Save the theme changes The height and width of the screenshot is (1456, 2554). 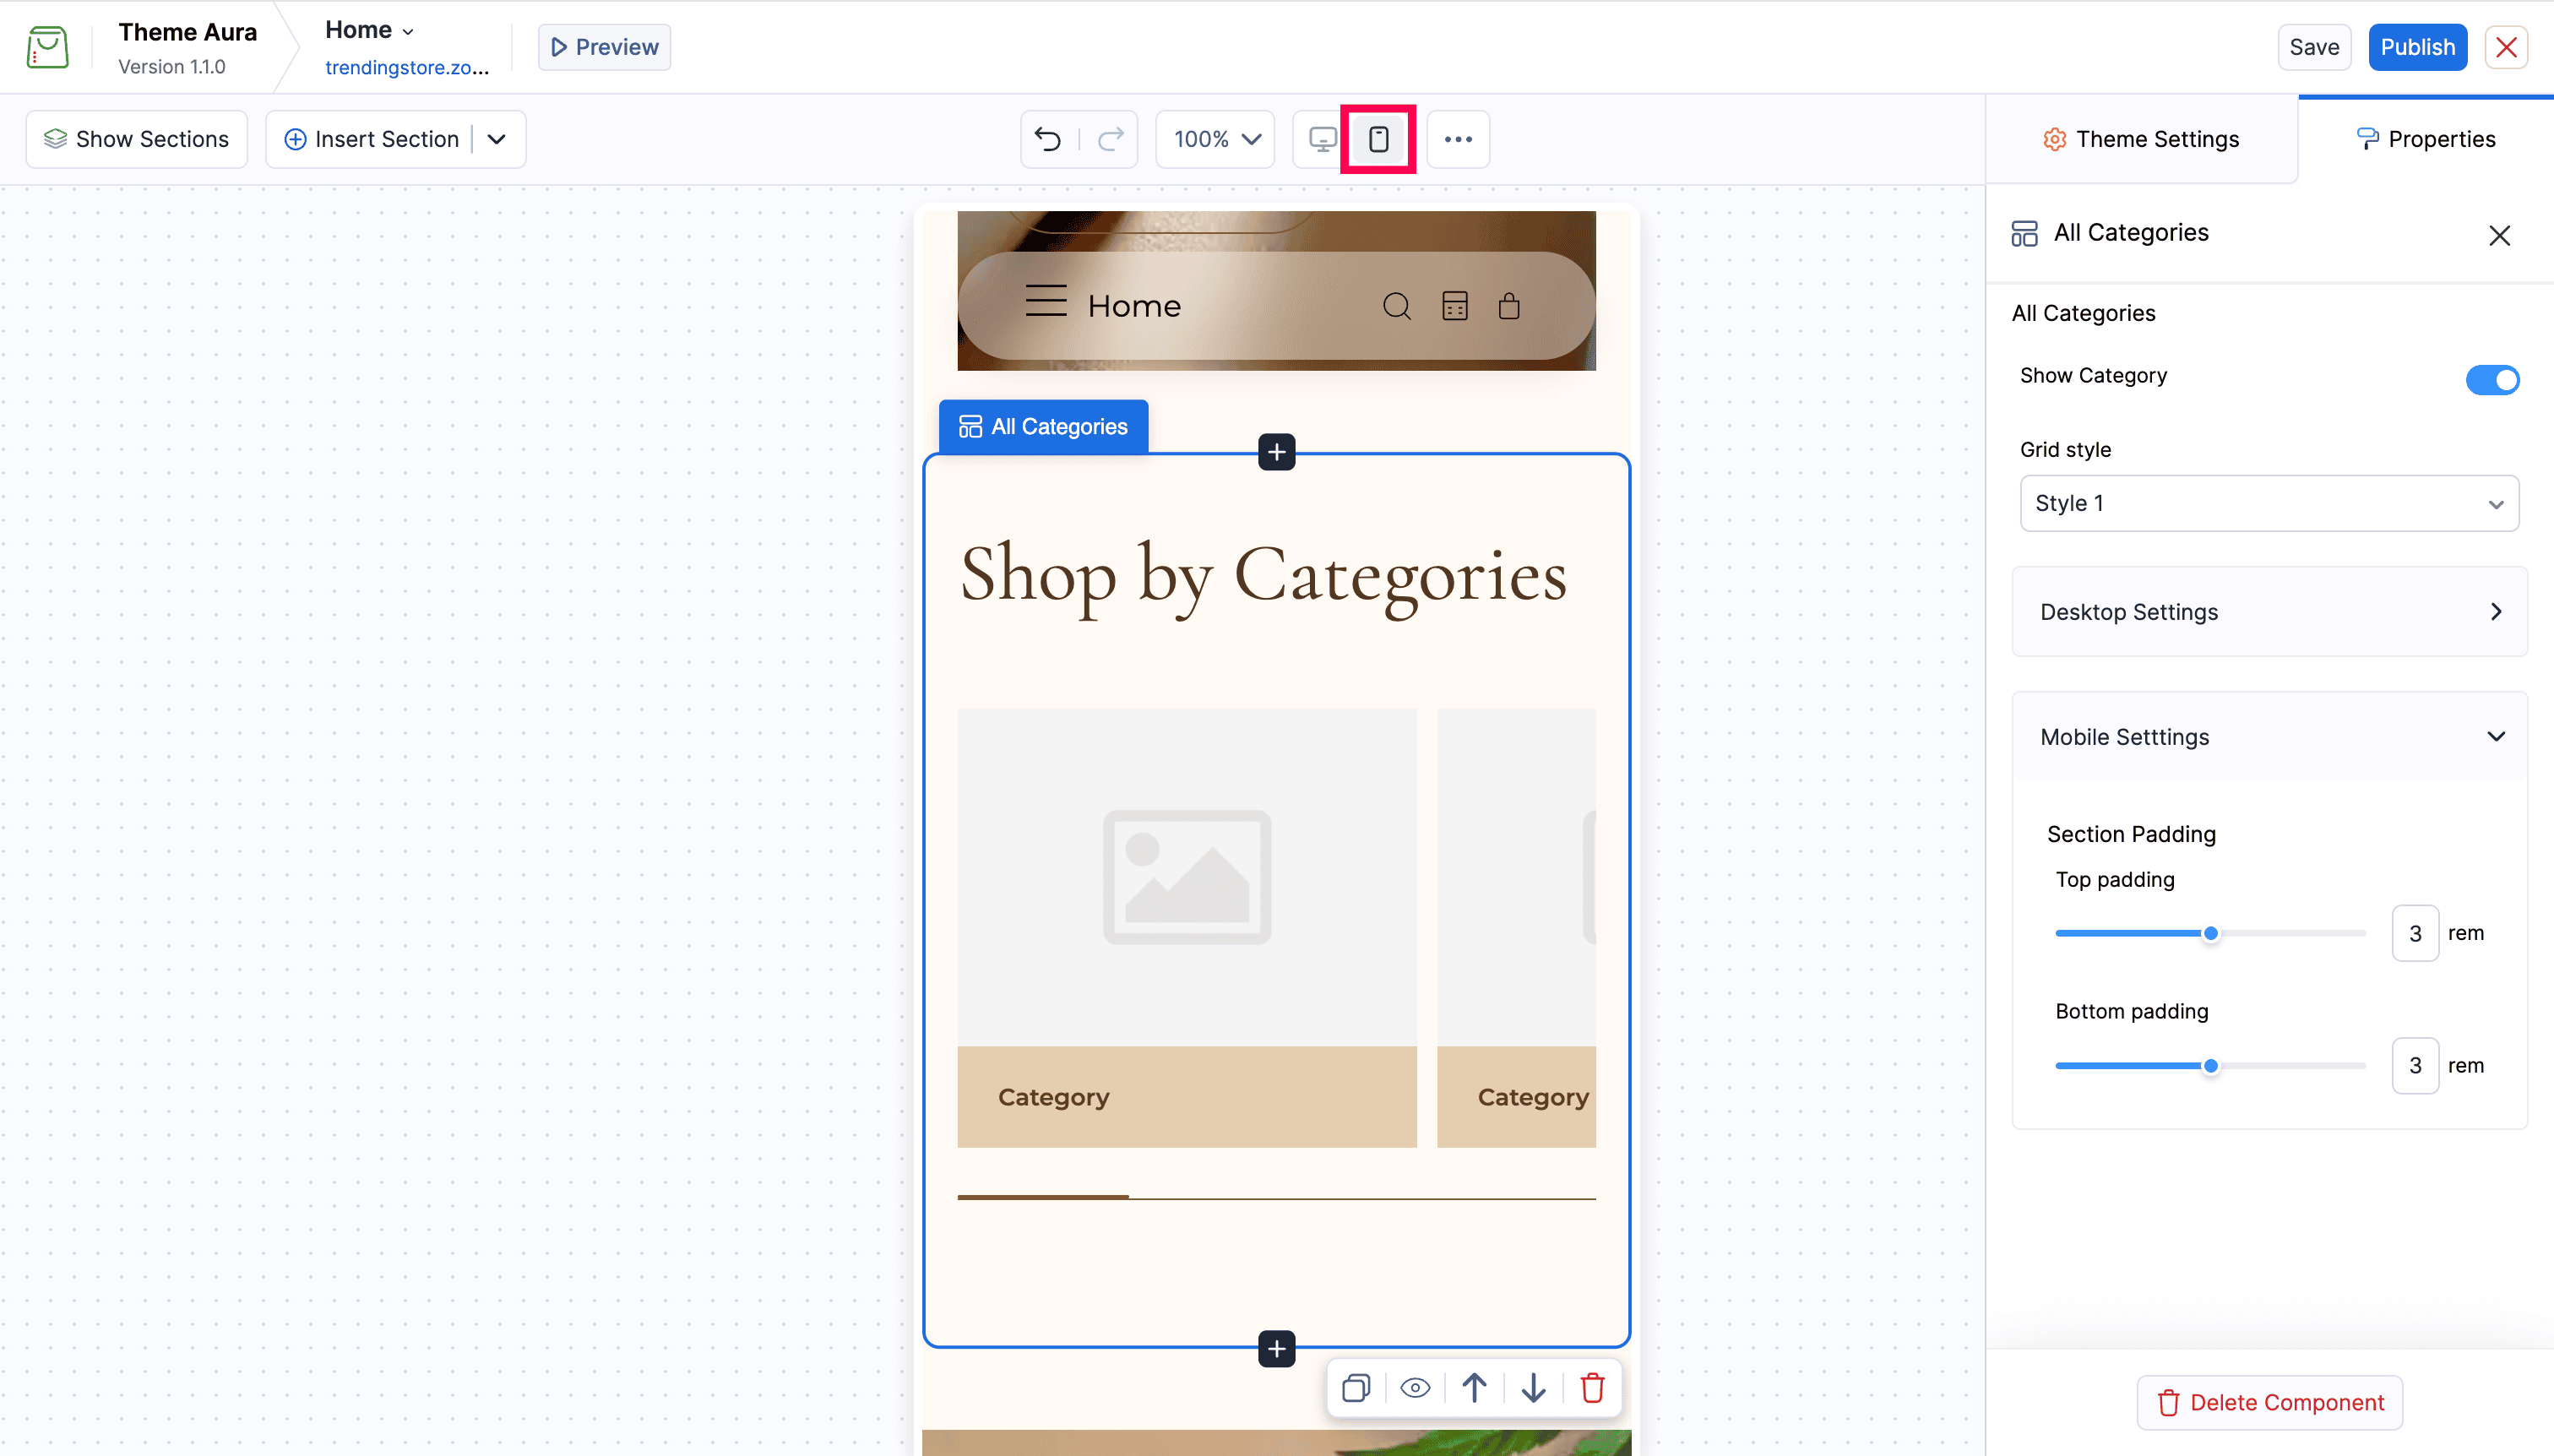pyautogui.click(x=2313, y=47)
